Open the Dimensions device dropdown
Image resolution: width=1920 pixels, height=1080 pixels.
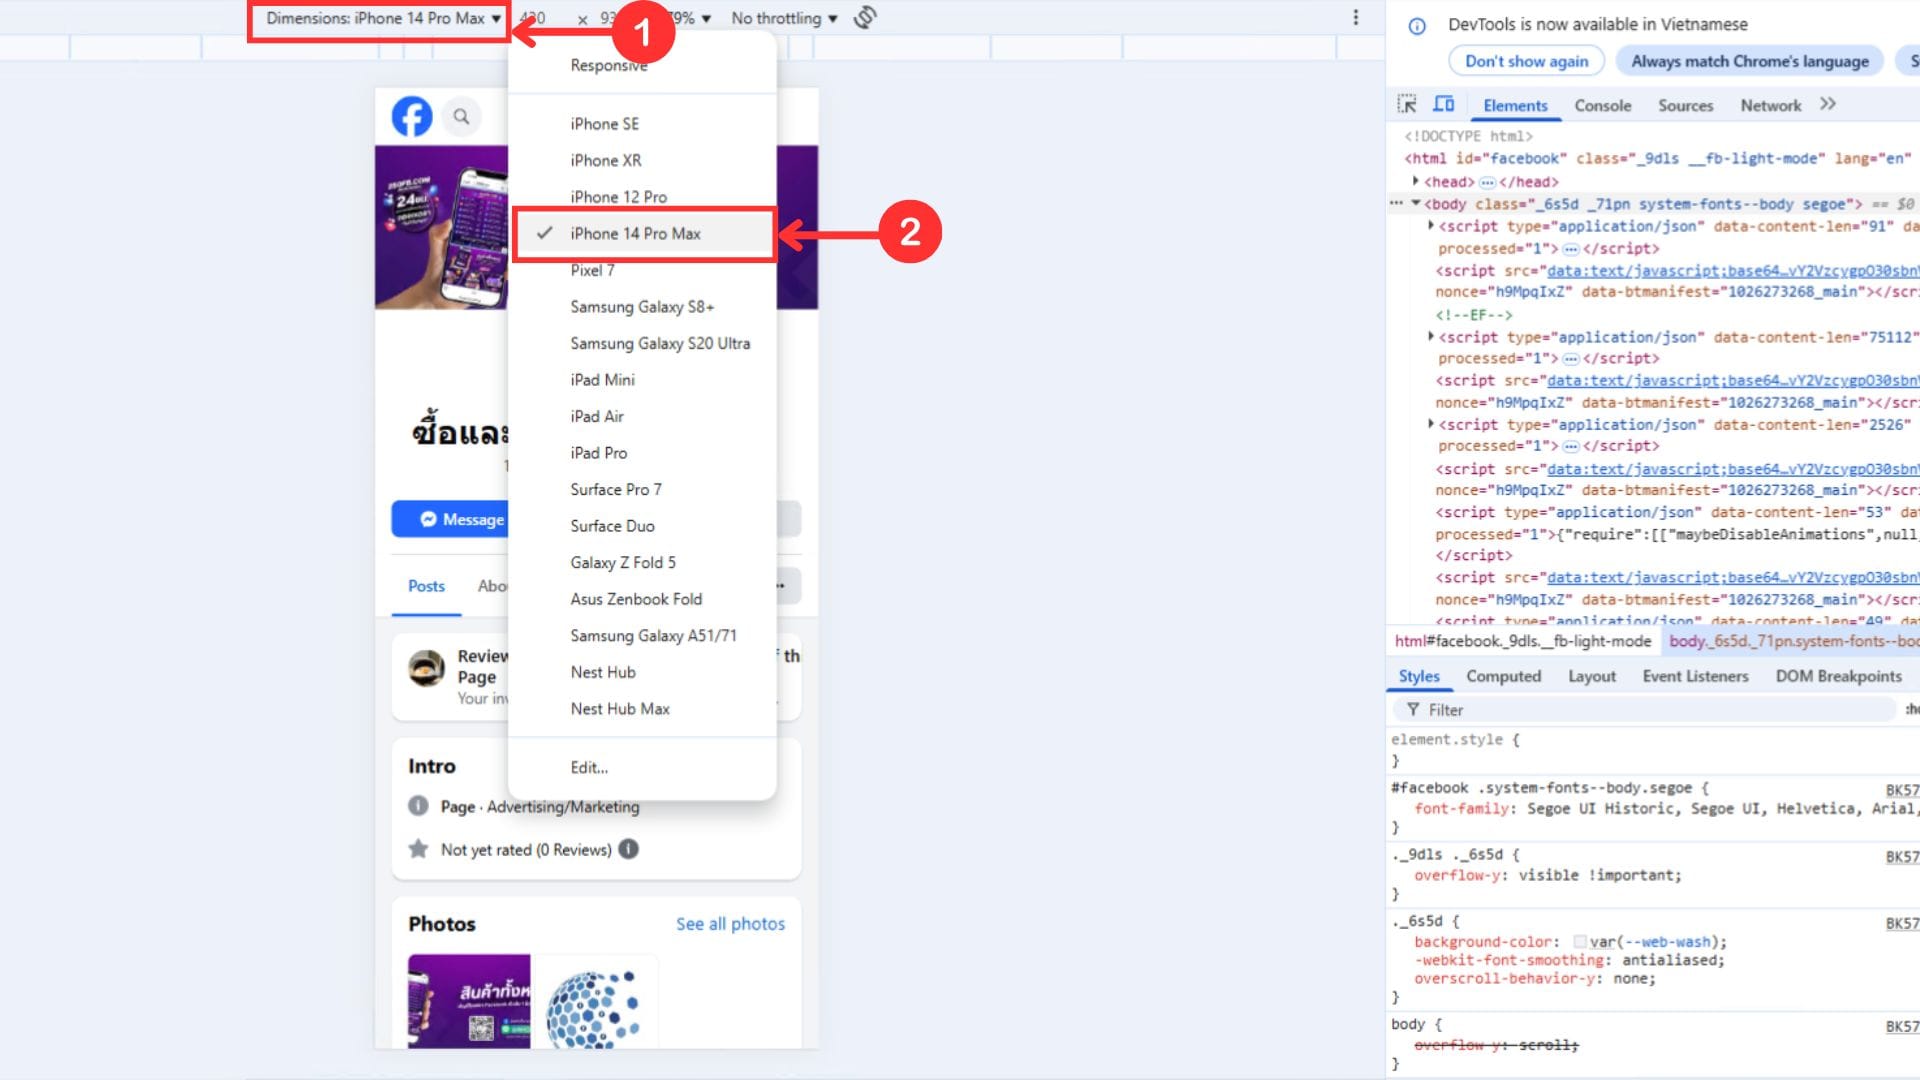(x=383, y=18)
